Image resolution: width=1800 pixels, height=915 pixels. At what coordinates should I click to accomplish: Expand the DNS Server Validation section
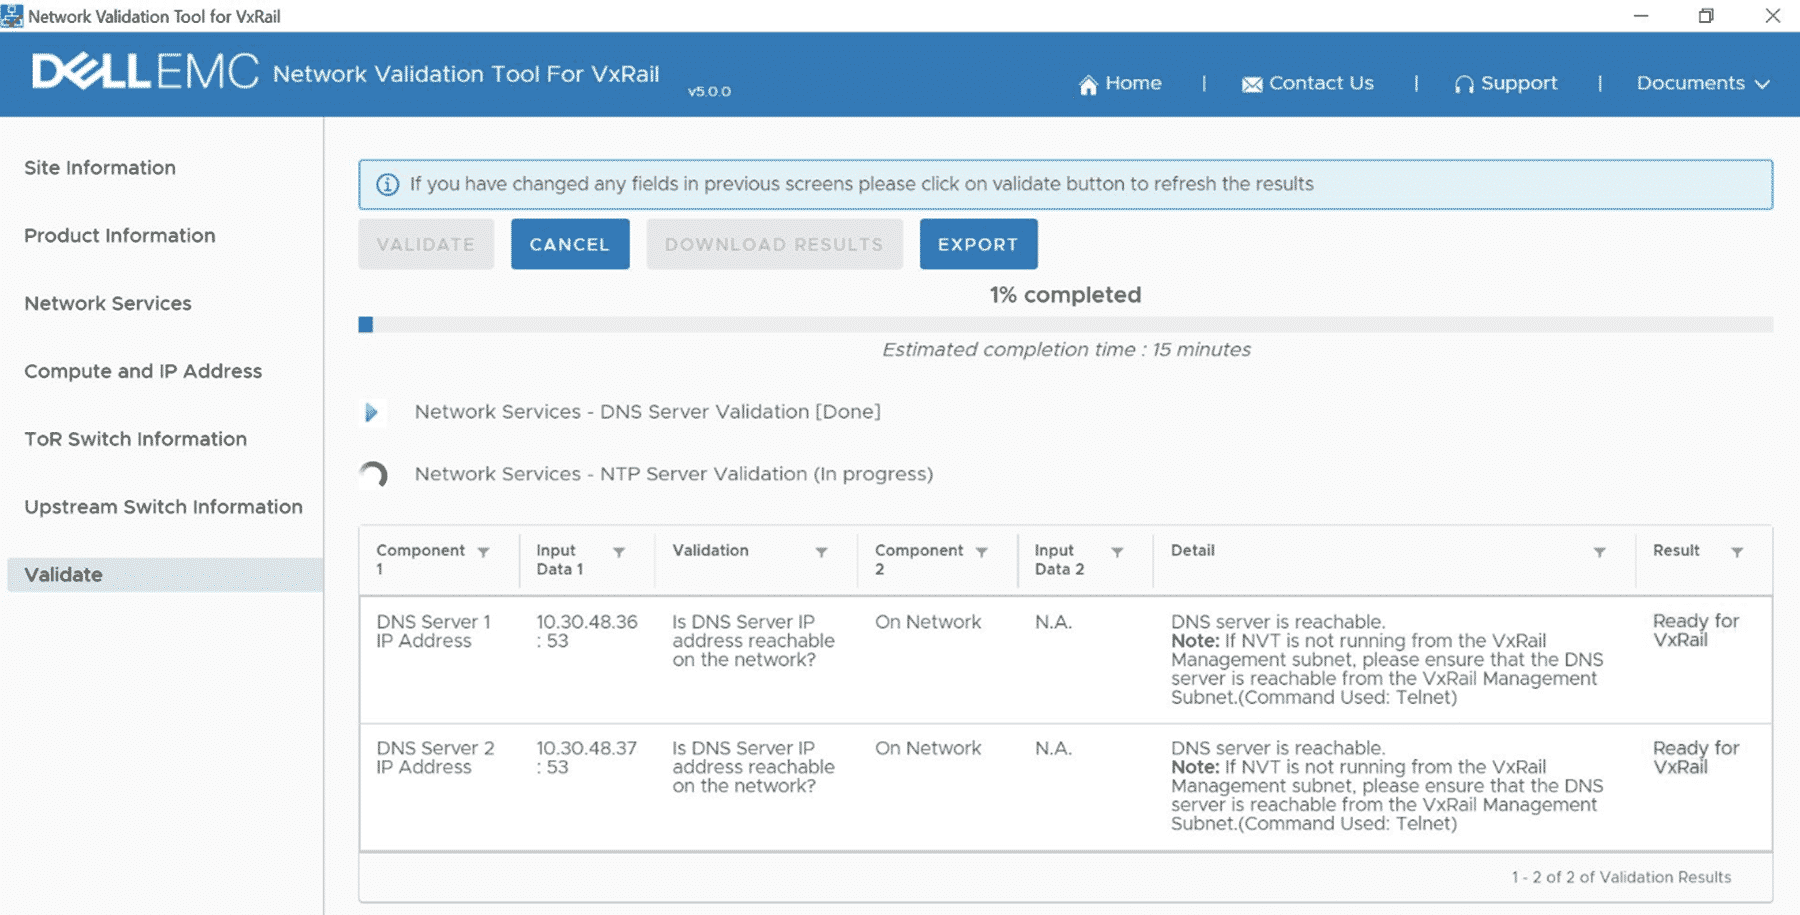click(371, 412)
